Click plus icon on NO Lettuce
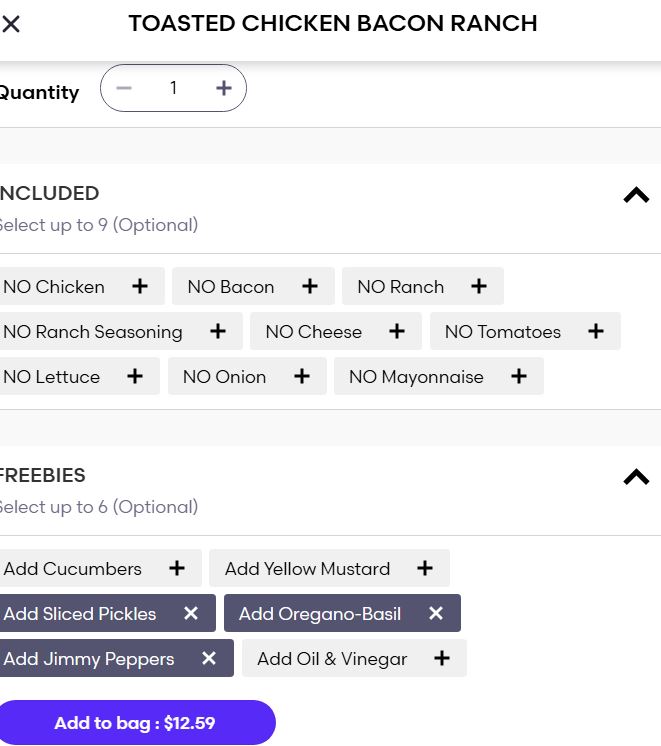 pyautogui.click(x=135, y=376)
